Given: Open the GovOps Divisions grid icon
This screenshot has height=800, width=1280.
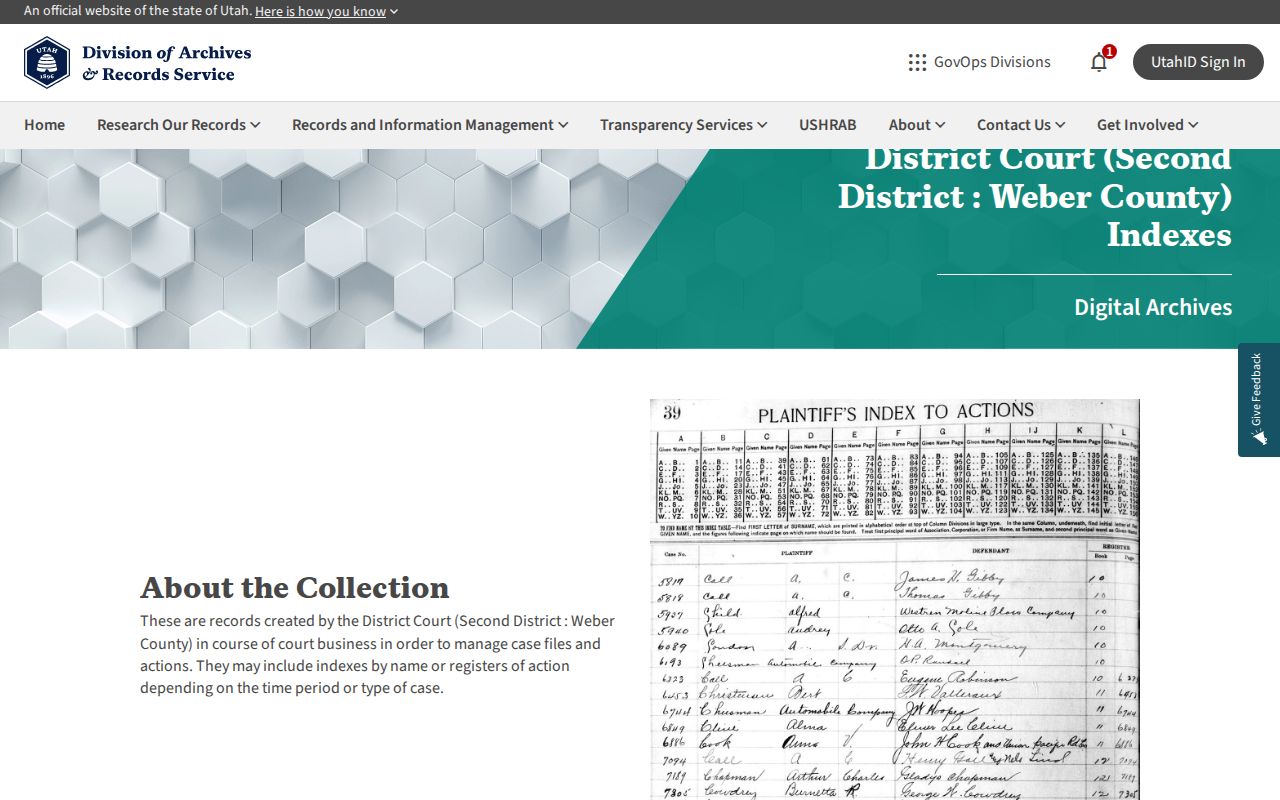Looking at the screenshot, I should [917, 62].
